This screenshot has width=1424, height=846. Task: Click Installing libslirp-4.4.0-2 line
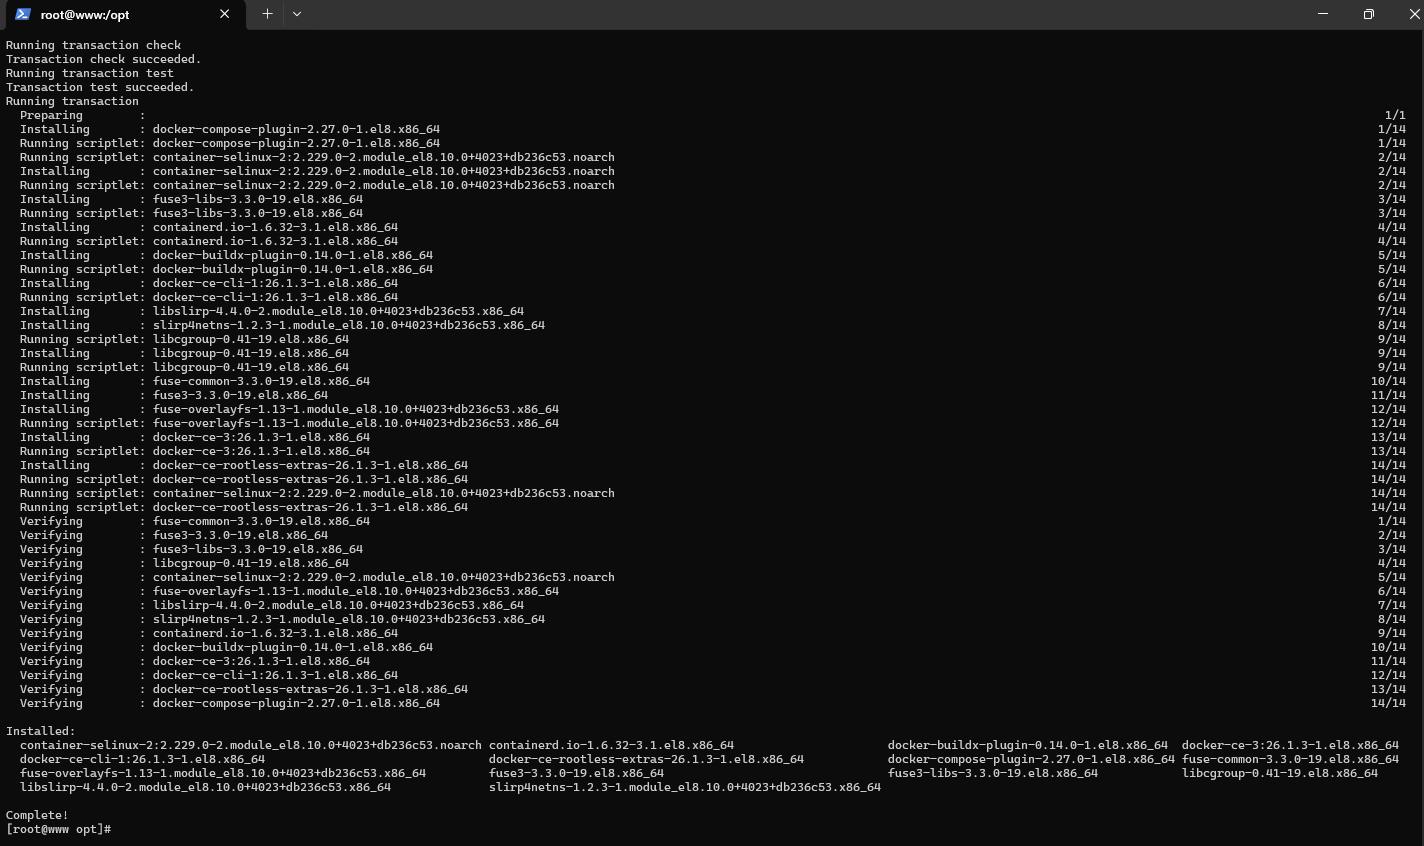[x=712, y=311]
